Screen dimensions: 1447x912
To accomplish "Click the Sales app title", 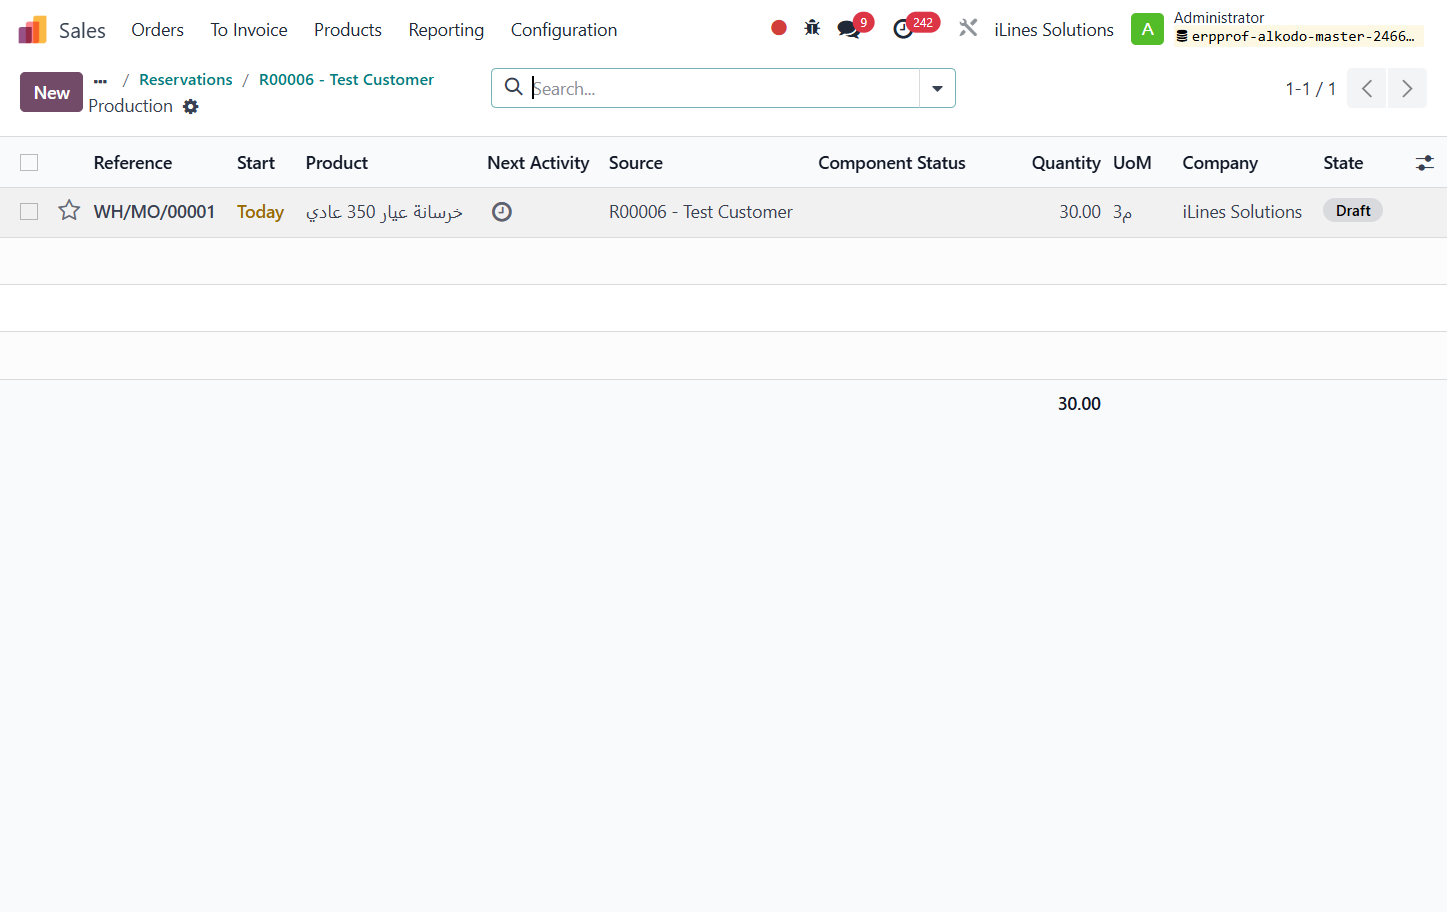I will pyautogui.click(x=82, y=31).
